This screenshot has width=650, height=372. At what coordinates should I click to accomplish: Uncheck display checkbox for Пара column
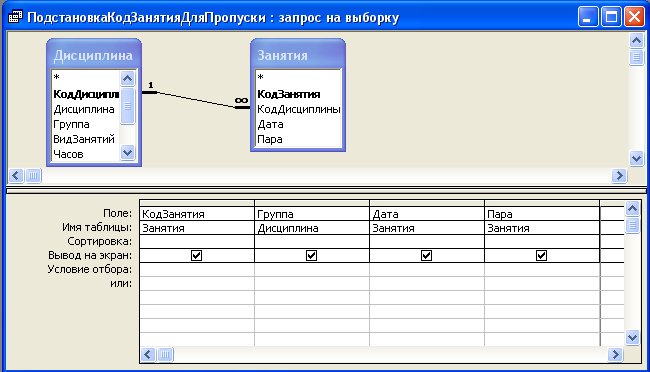(541, 255)
